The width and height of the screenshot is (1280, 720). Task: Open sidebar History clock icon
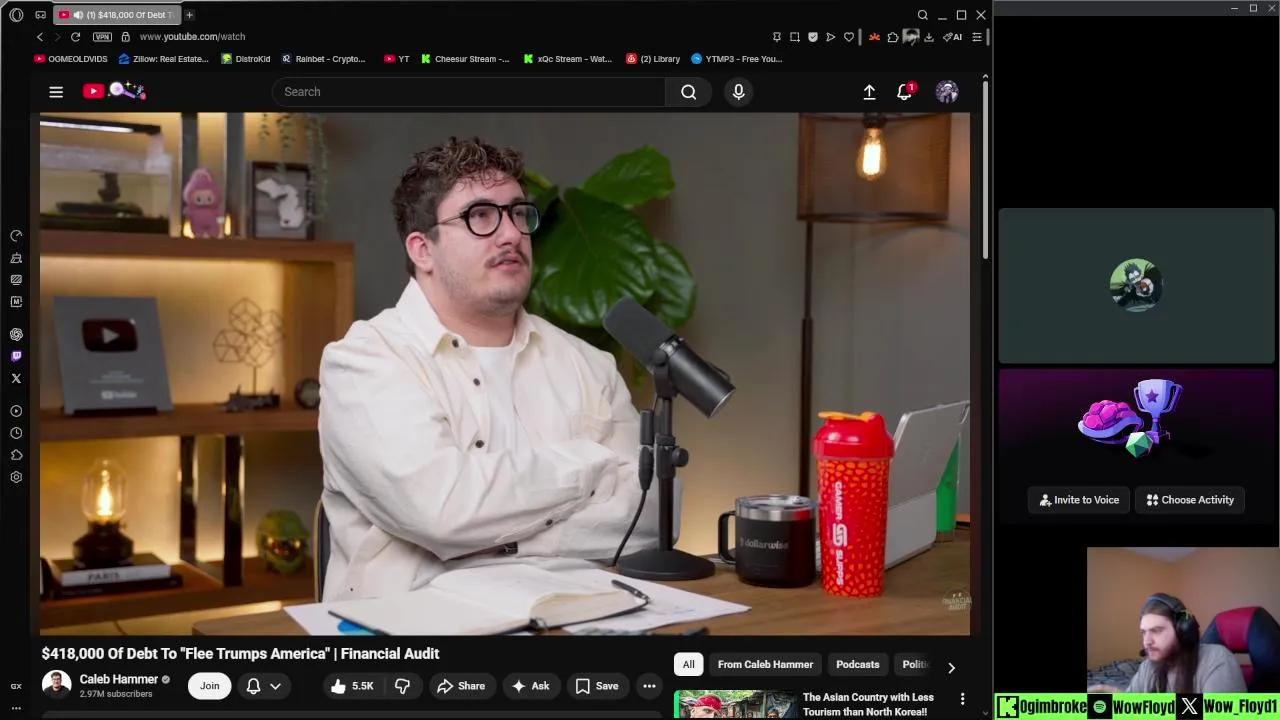(x=16, y=433)
